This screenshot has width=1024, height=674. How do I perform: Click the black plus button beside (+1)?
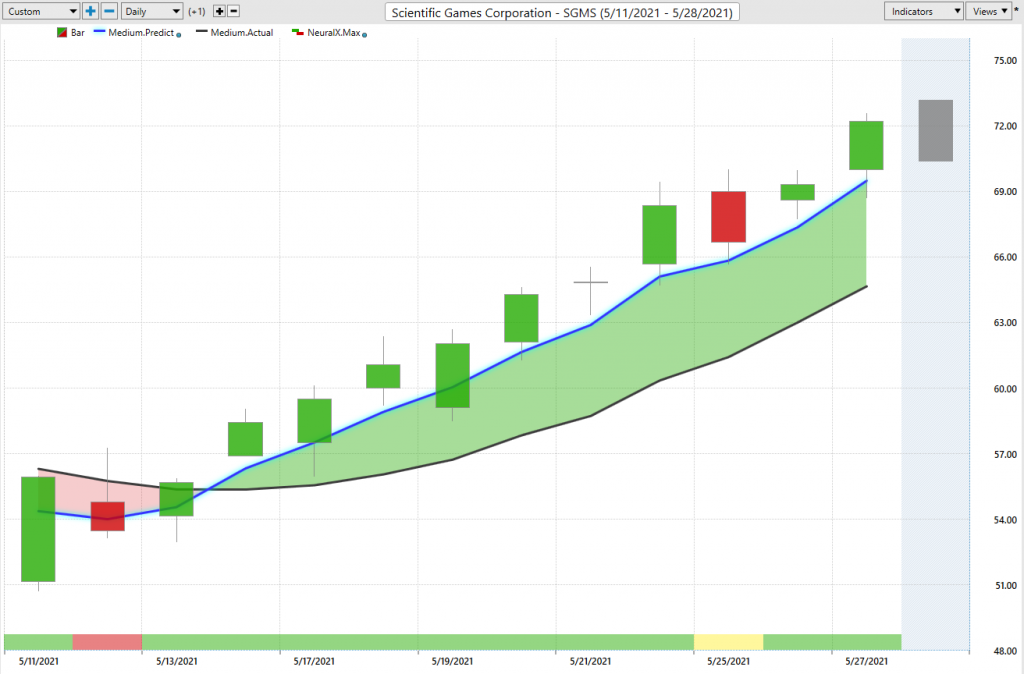click(x=219, y=11)
